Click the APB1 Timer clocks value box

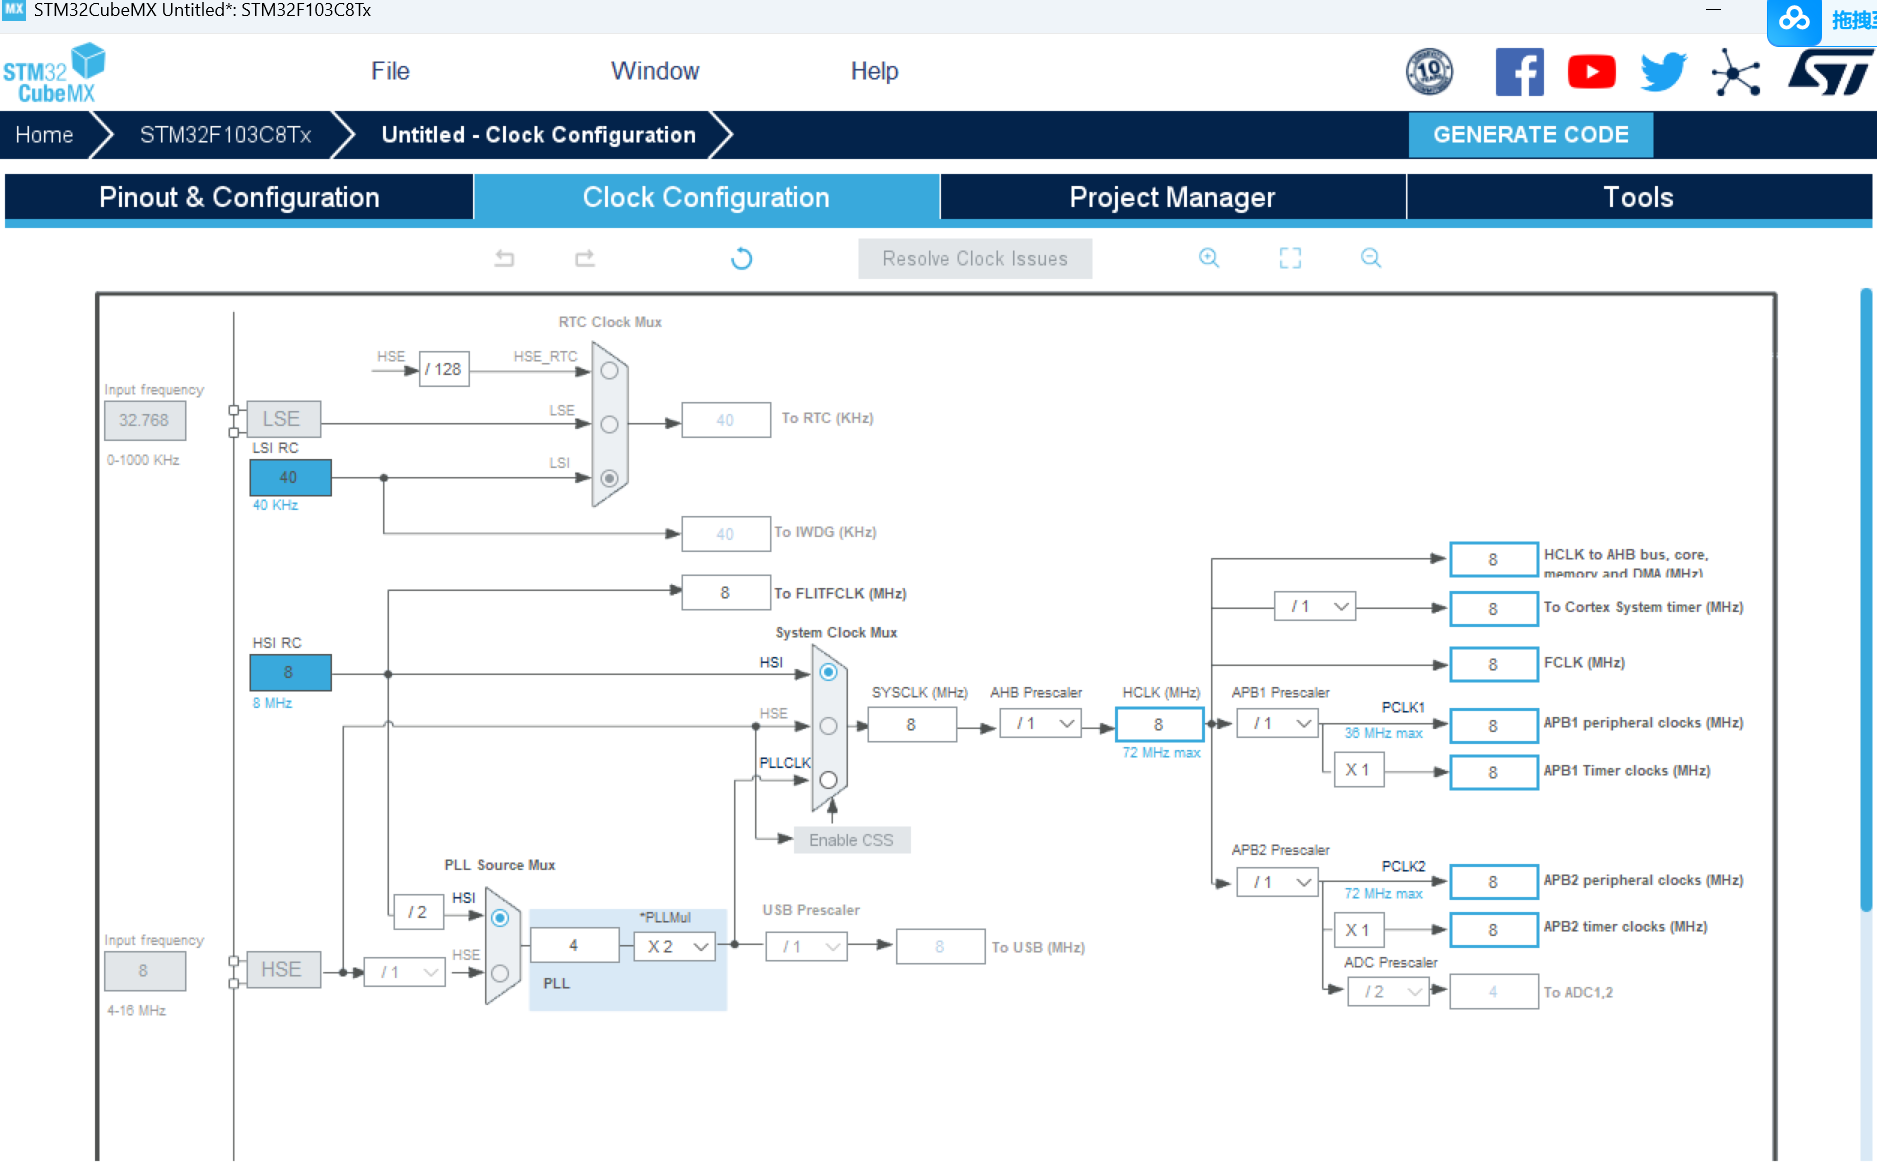tap(1494, 772)
